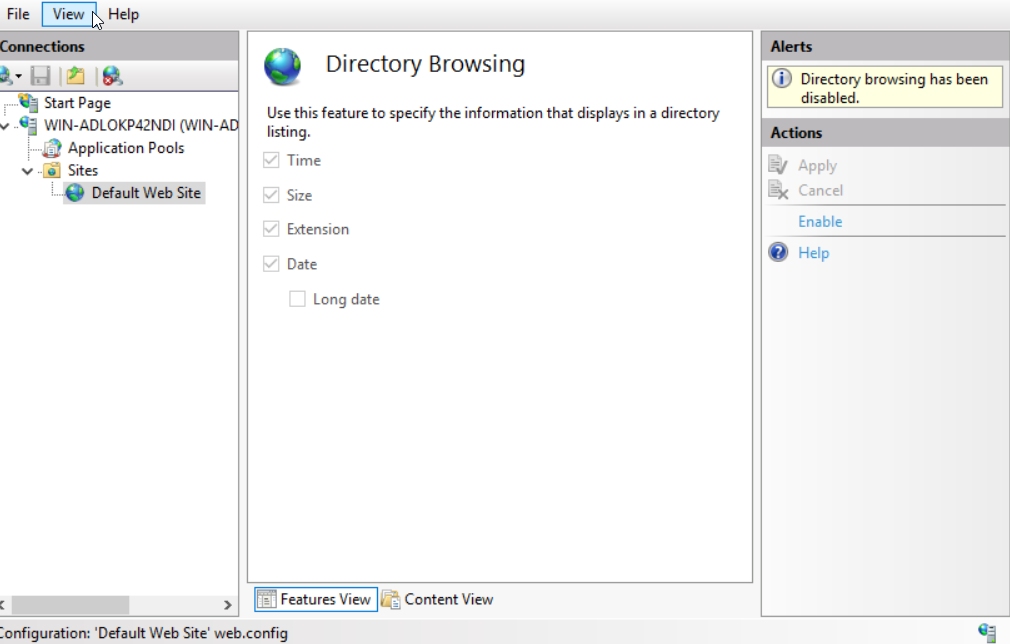Select Default Web Site in tree
This screenshot has width=1010, height=644.
tap(145, 193)
